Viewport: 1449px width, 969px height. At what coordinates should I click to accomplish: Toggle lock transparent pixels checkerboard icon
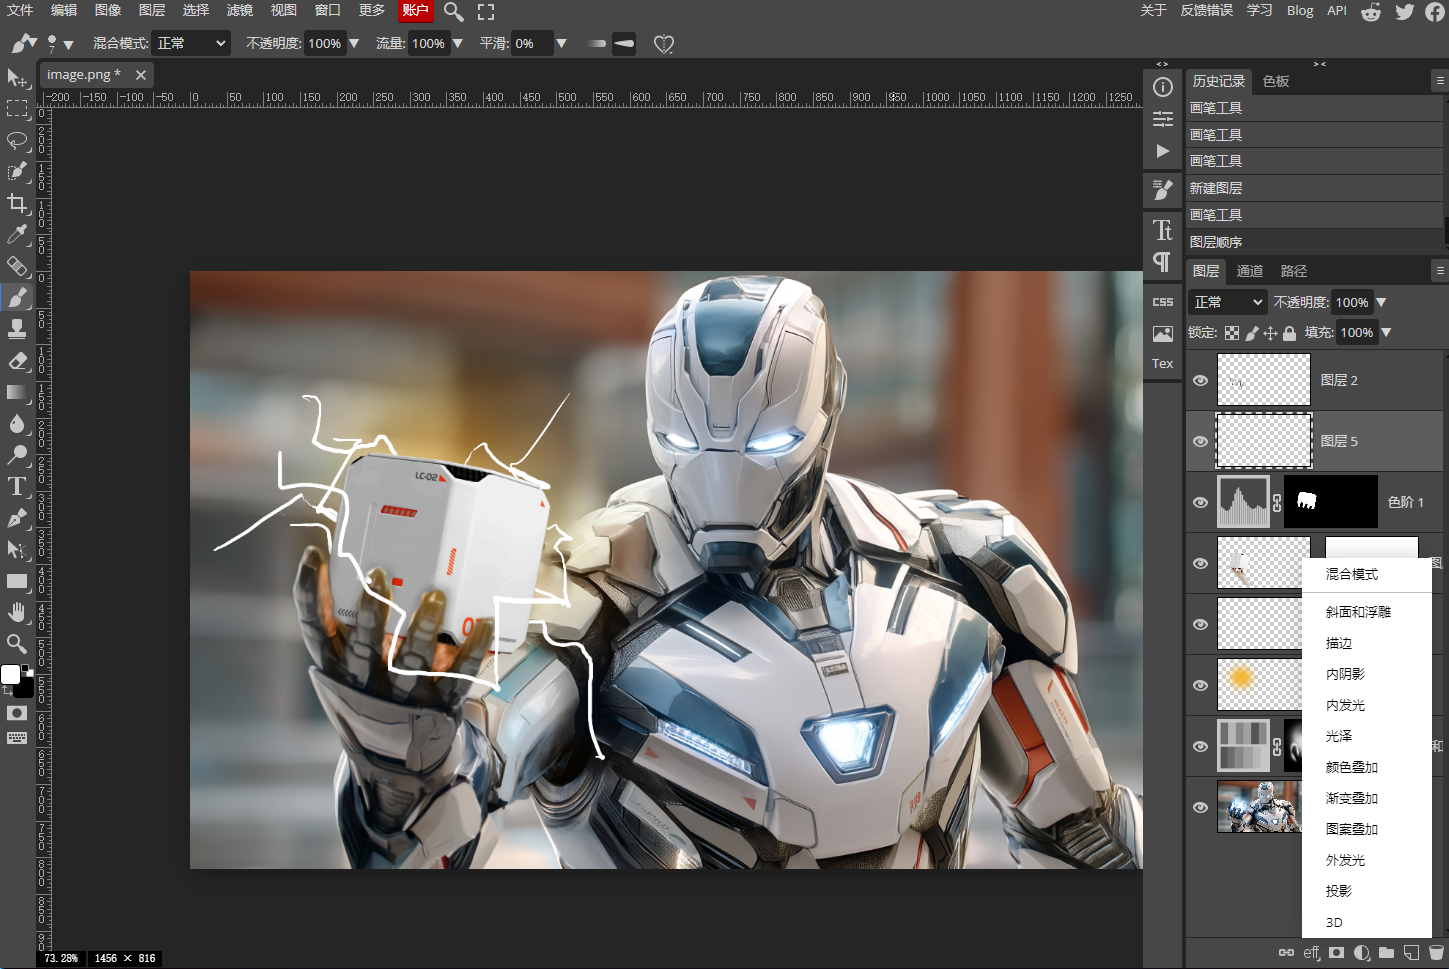click(x=1232, y=333)
